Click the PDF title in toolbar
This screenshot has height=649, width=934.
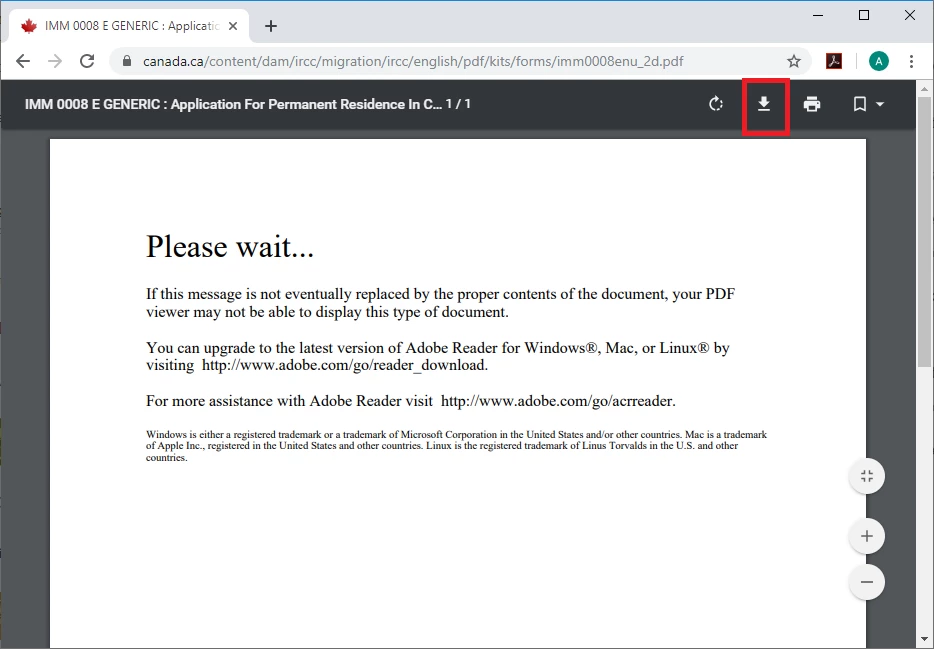[x=234, y=104]
